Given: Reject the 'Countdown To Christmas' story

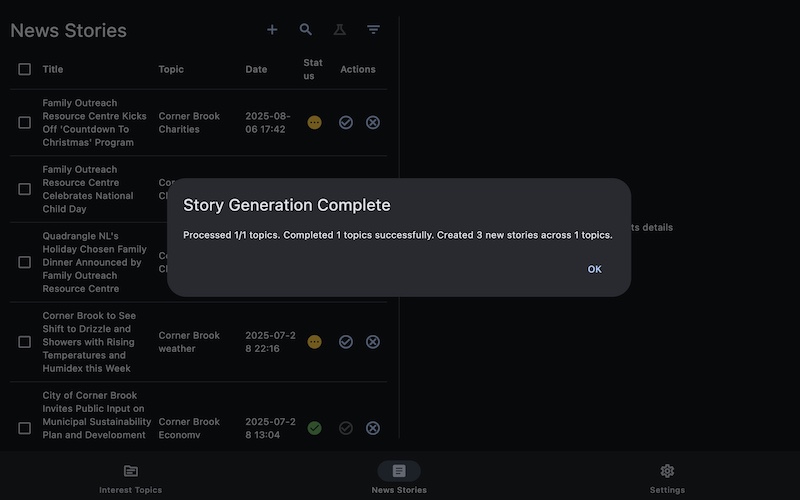Looking at the screenshot, I should pos(373,122).
